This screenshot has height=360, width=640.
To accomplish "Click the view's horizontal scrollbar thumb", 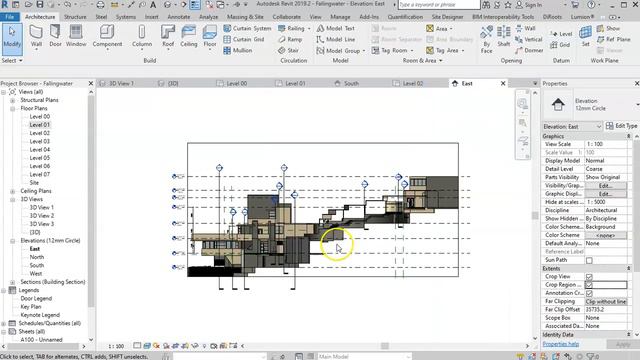I will click(x=384, y=346).
